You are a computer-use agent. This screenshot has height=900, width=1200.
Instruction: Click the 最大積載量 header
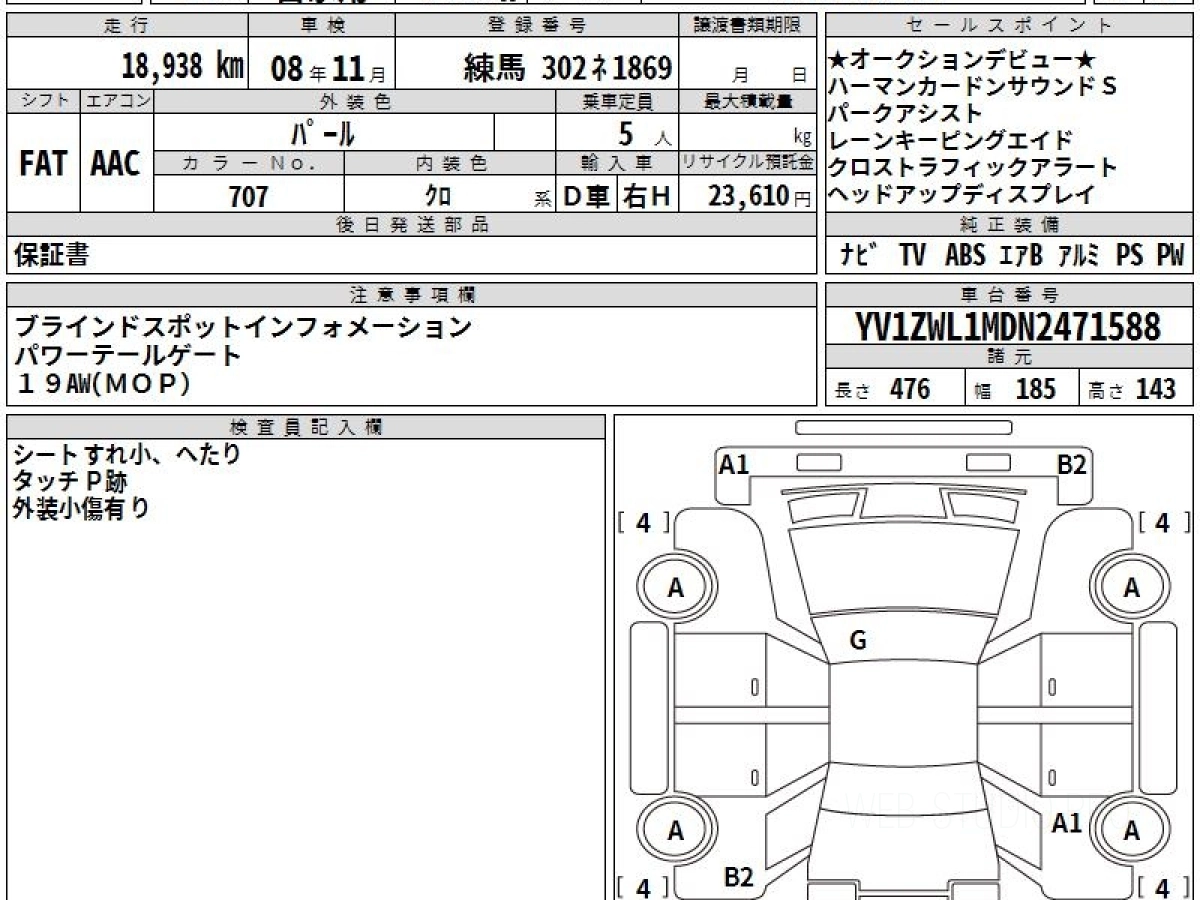pos(748,101)
